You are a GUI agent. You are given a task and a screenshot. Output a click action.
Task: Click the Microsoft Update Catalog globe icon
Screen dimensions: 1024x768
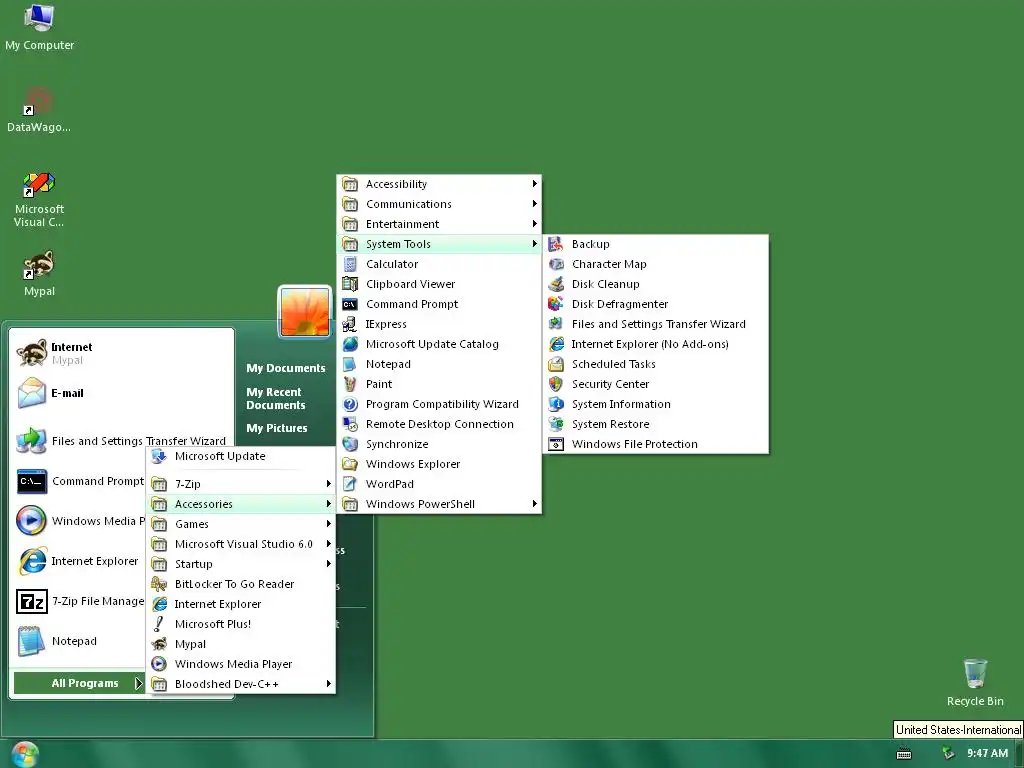point(350,344)
